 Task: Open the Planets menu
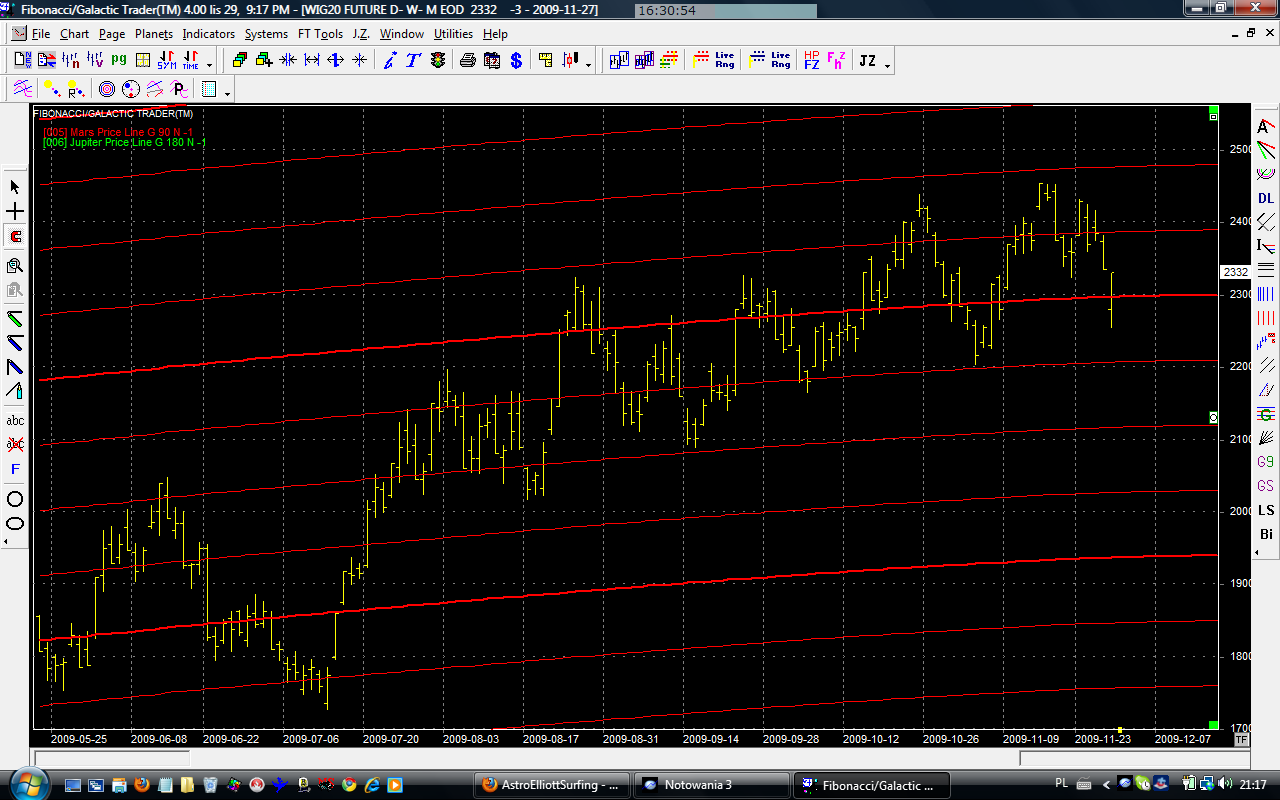(154, 34)
